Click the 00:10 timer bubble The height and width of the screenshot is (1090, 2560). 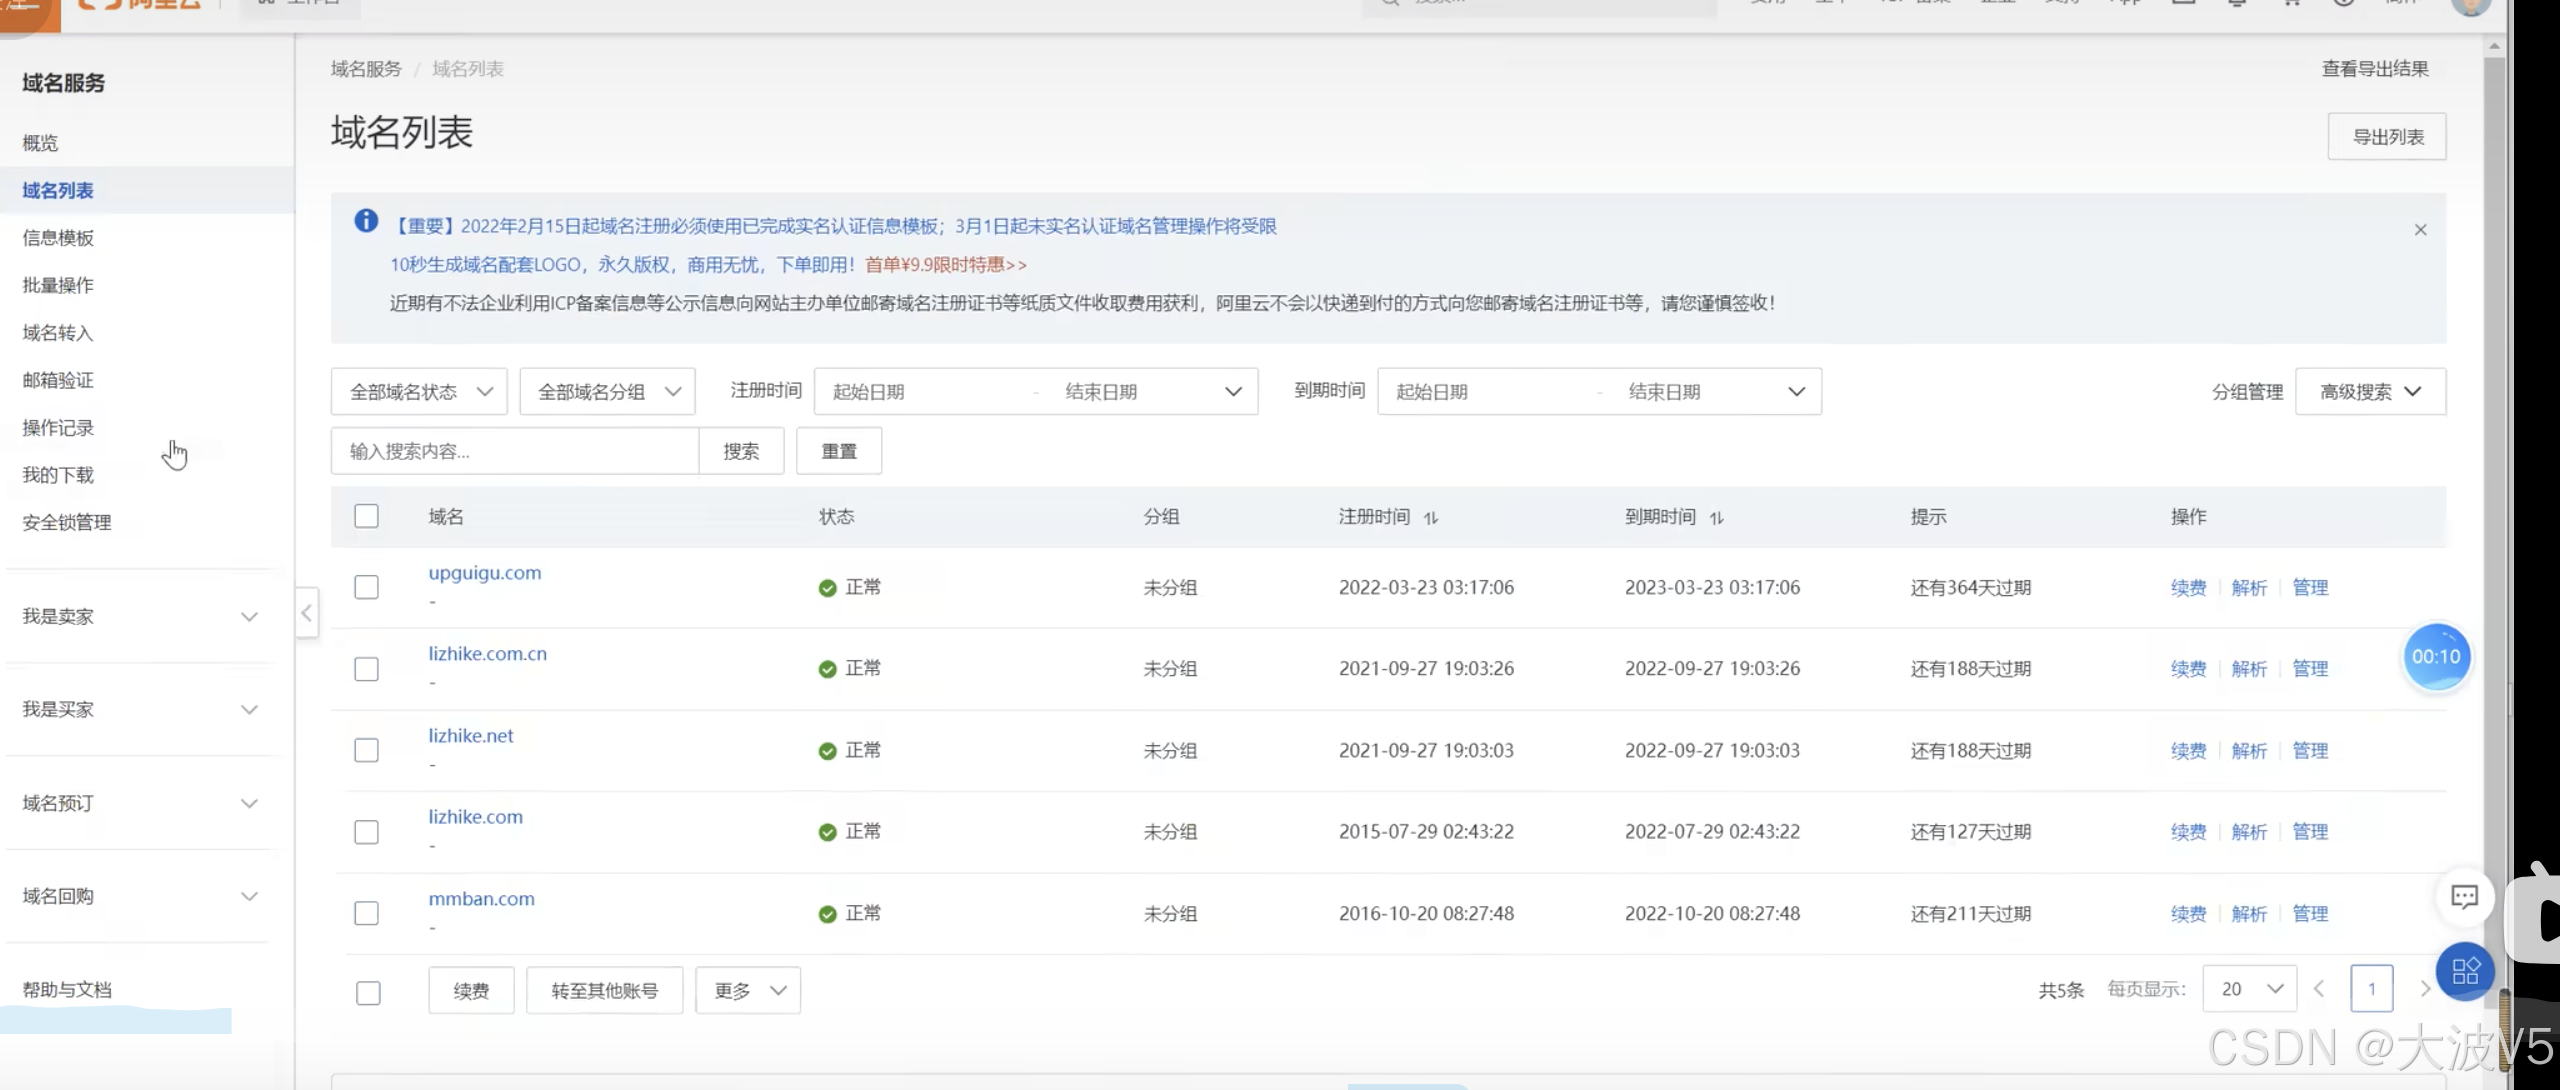point(2435,657)
